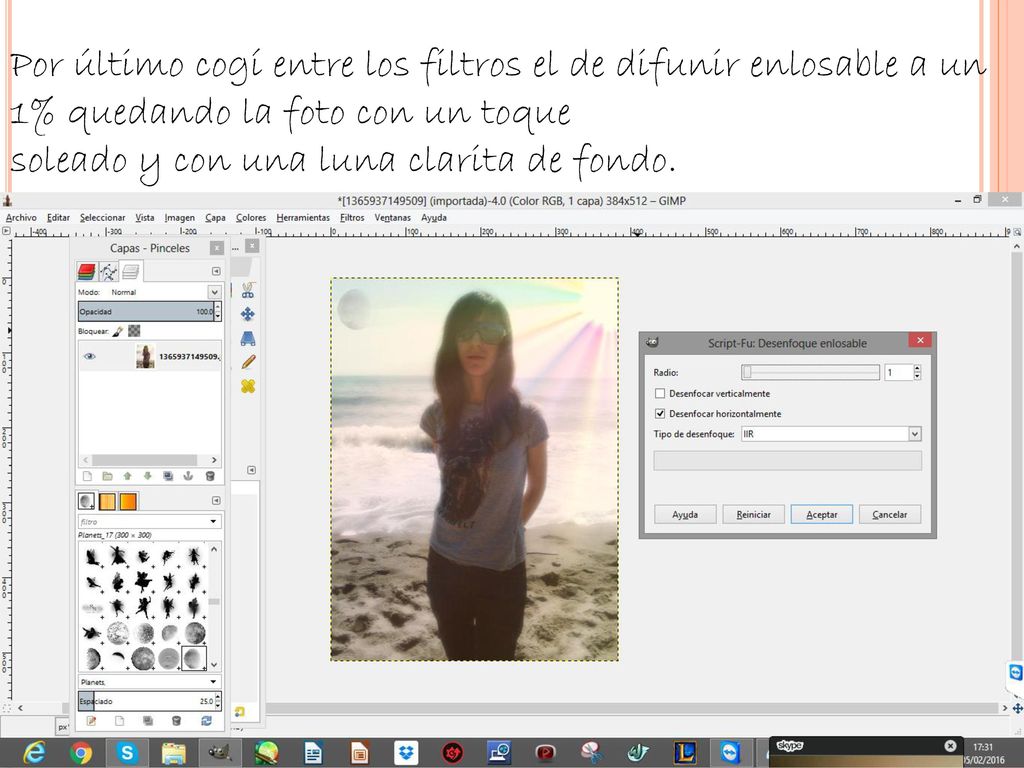Switch to the Gradients tab

click(128, 501)
